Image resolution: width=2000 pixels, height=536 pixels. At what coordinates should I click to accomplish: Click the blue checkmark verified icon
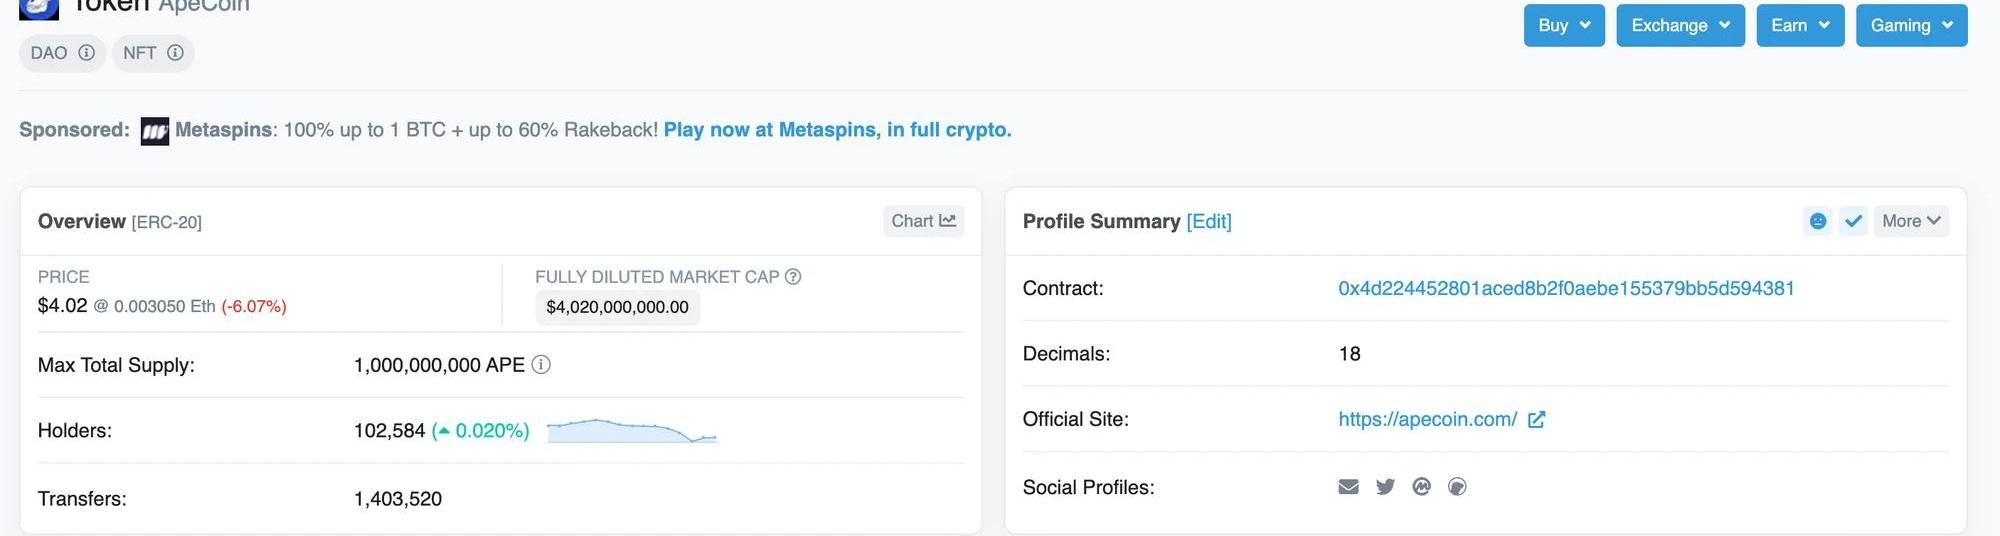click(1853, 221)
